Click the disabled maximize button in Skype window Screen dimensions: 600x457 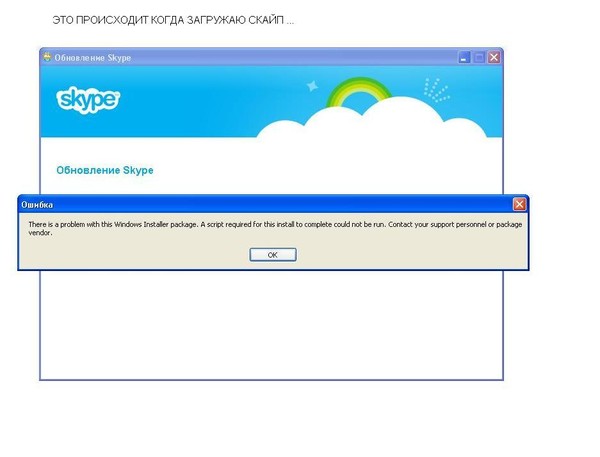point(479,57)
